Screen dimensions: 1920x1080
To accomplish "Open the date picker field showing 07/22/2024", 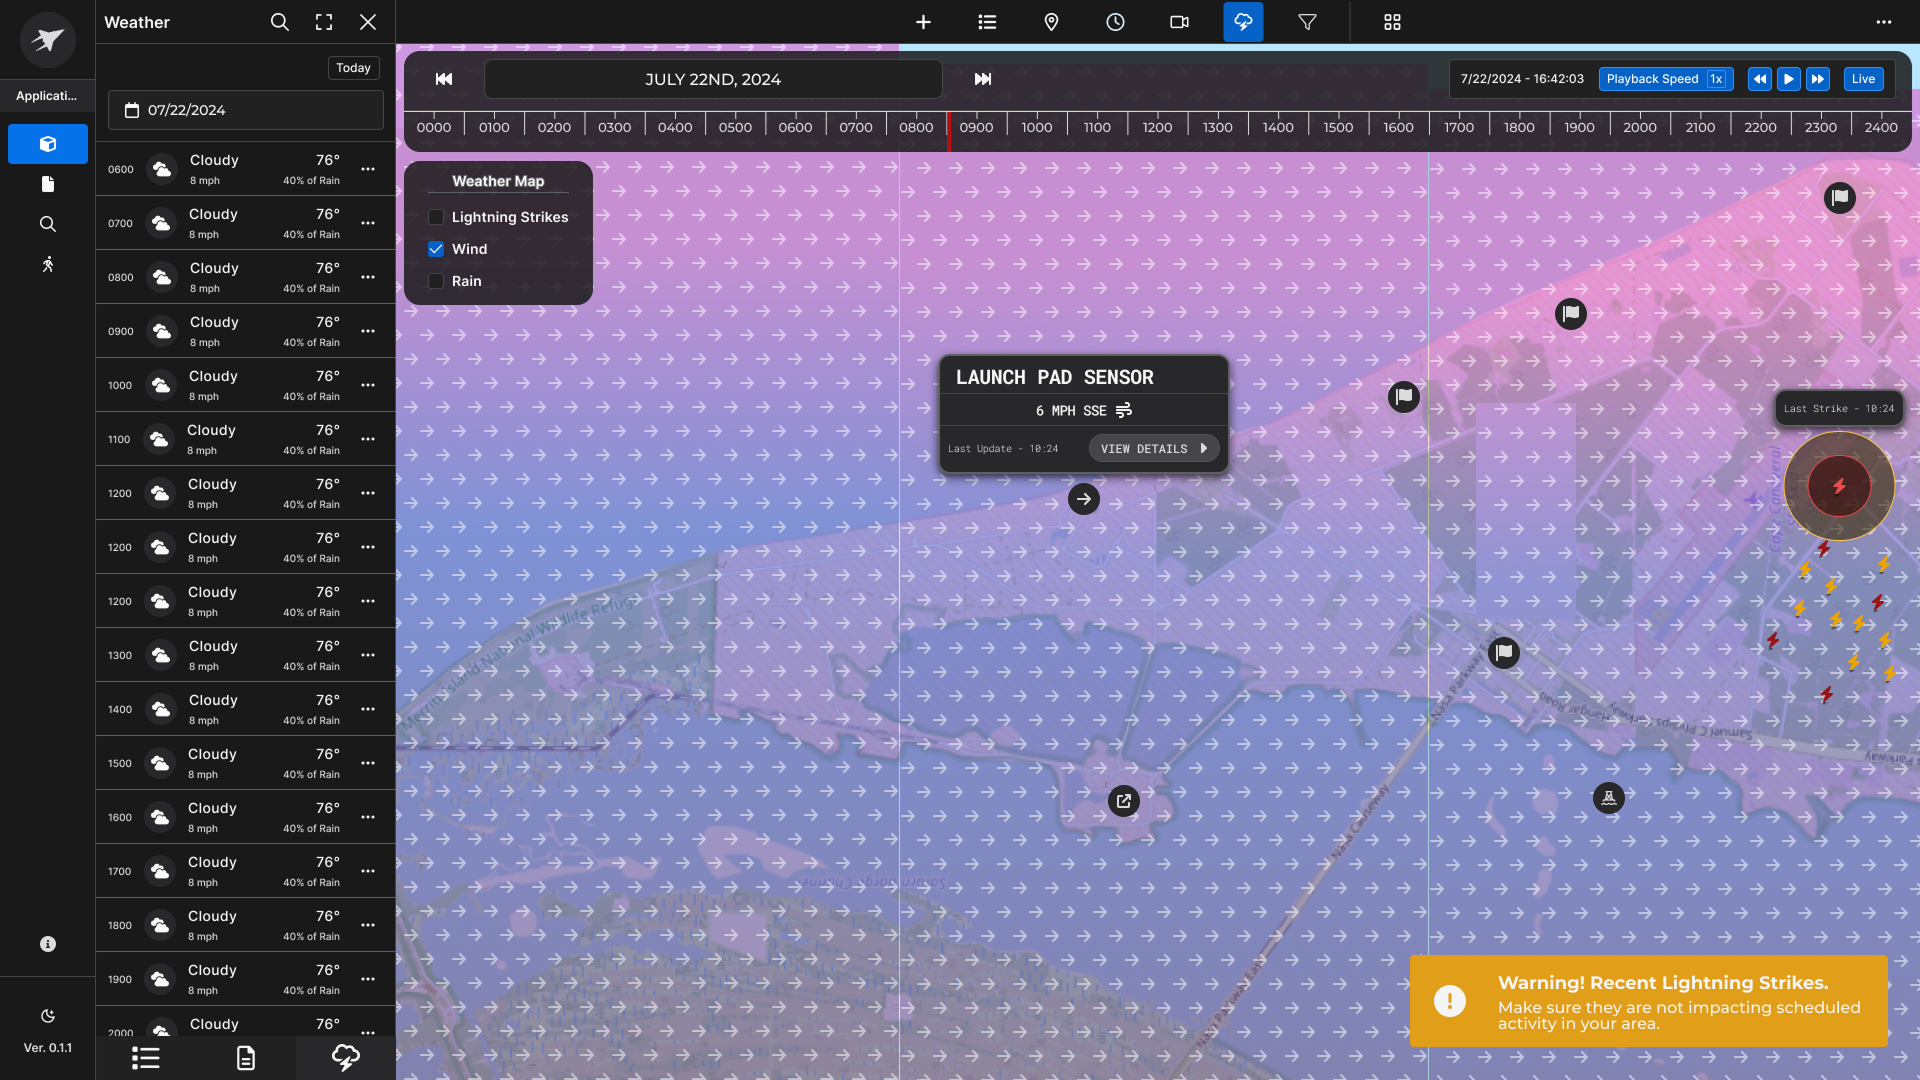I will pyautogui.click(x=245, y=110).
